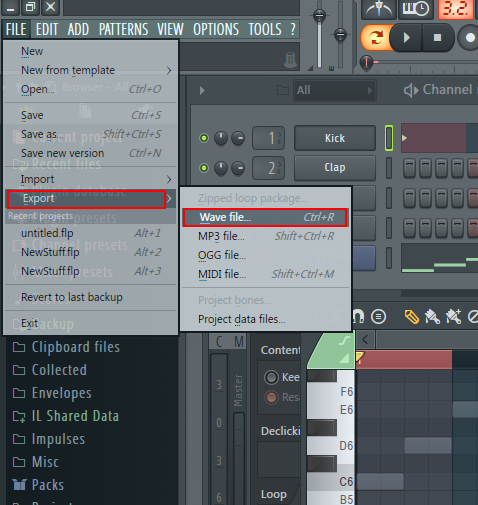Click the piano roll magnet snap icon
Viewport: 478px width, 505px height.
[x=358, y=317]
